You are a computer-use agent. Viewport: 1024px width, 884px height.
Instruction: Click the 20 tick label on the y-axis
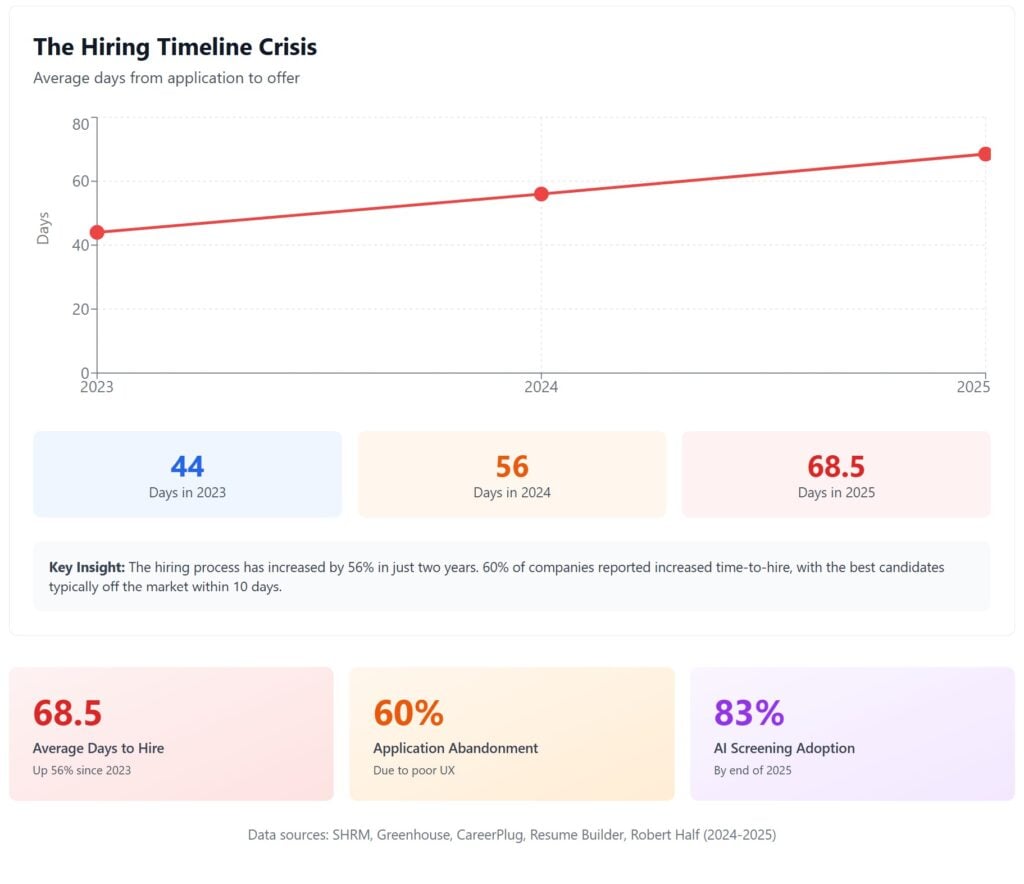point(80,309)
